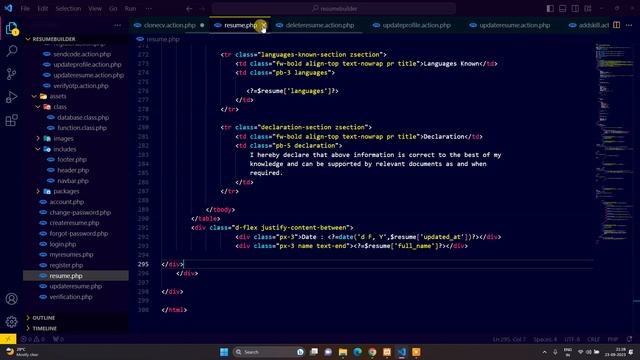
Task: Open editor tab bar more actions
Action: click(629, 25)
